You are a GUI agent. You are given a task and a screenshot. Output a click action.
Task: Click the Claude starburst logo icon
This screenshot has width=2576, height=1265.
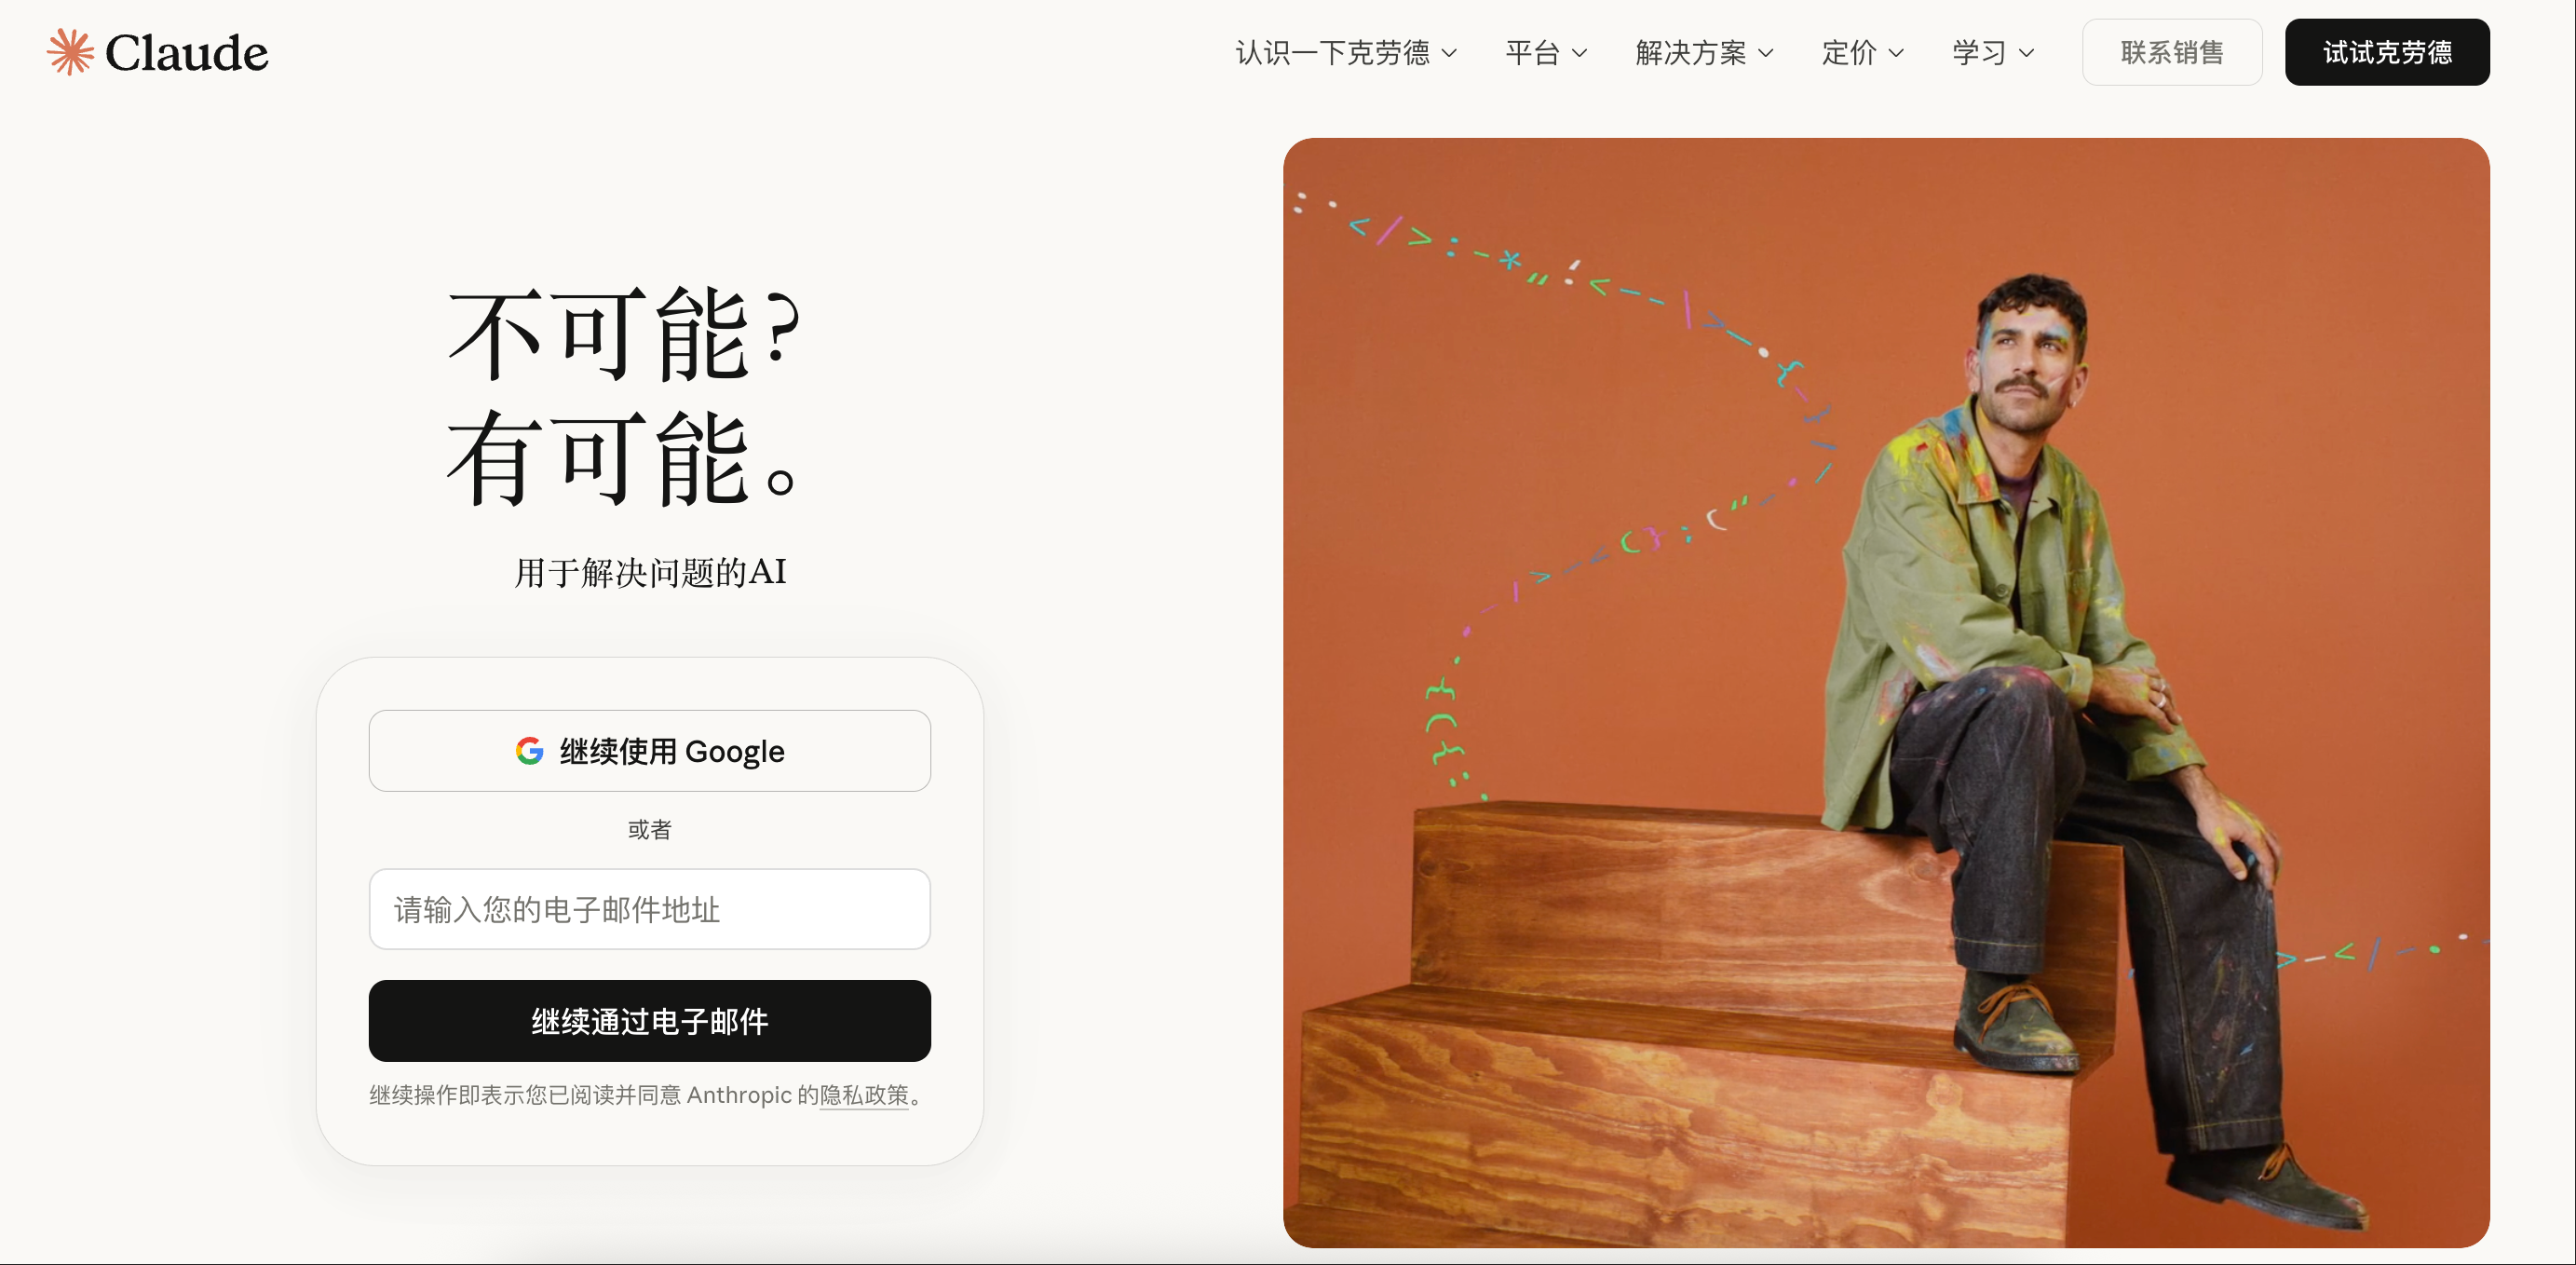point(70,52)
